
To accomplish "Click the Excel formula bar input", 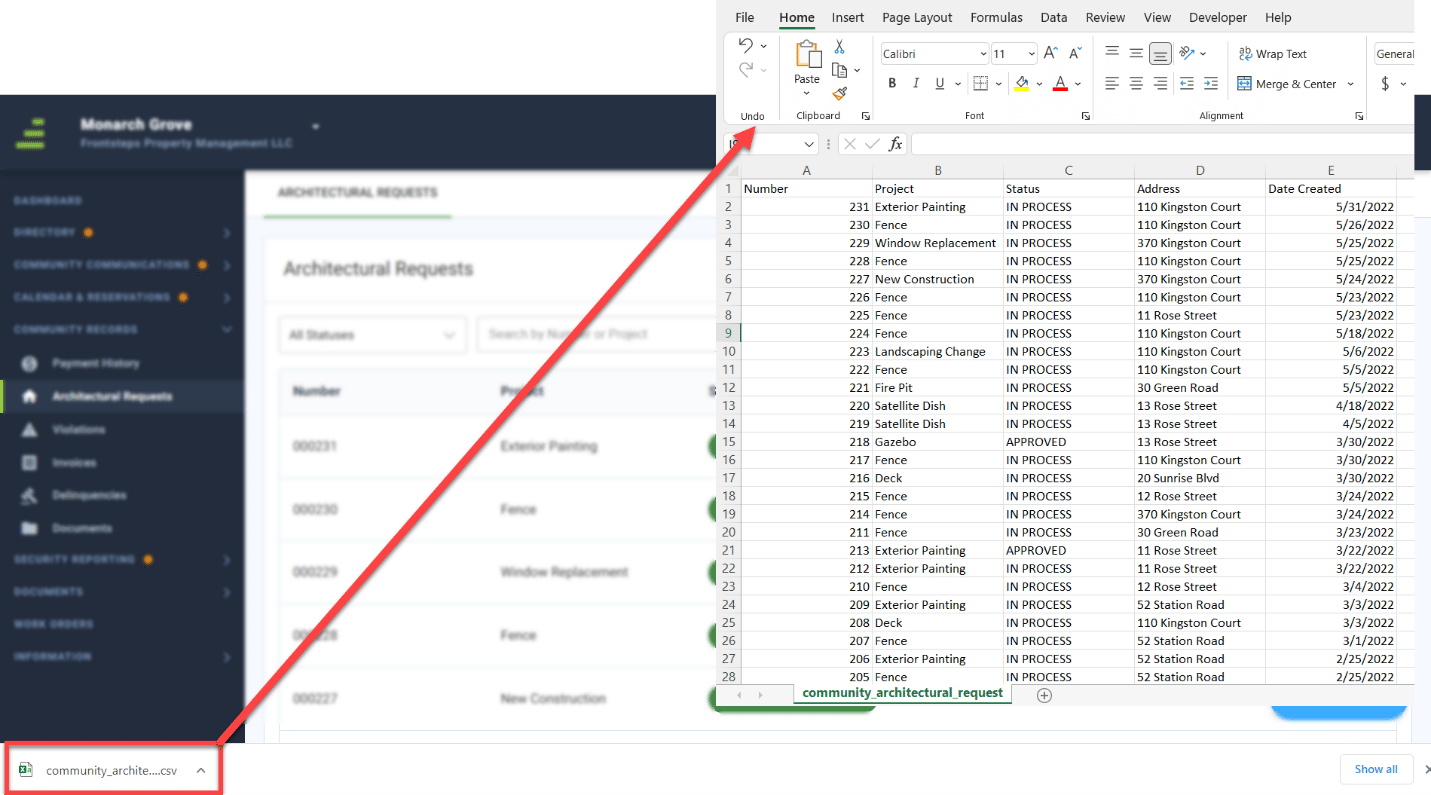I will [1162, 144].
